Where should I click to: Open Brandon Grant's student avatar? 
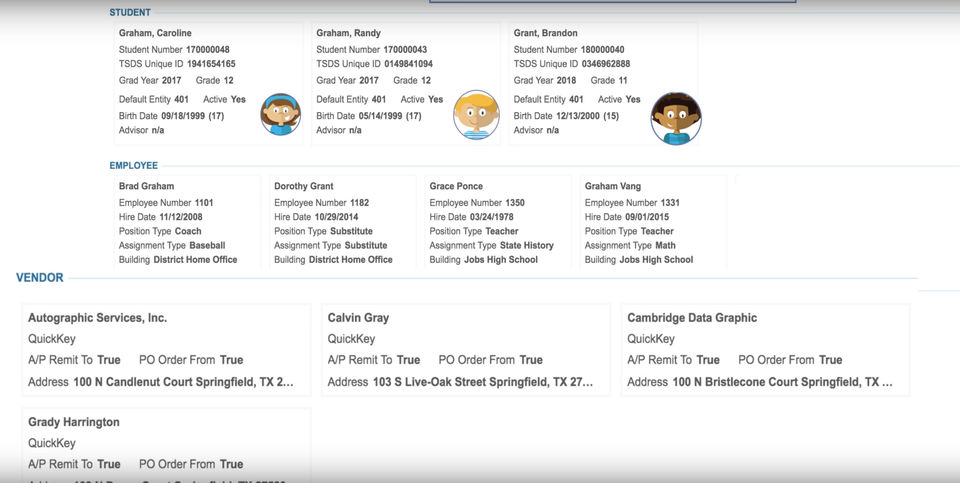click(x=676, y=118)
